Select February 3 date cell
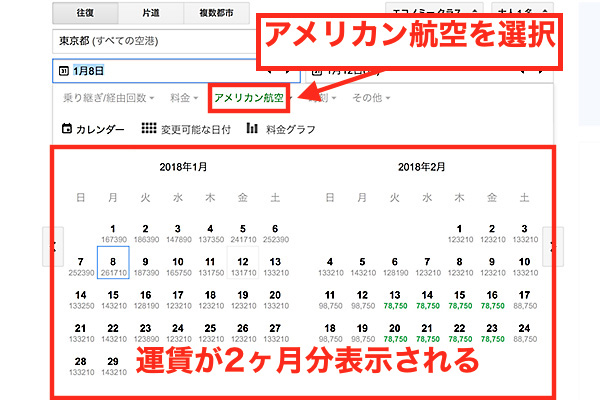This screenshot has width=600, height=400. point(525,234)
